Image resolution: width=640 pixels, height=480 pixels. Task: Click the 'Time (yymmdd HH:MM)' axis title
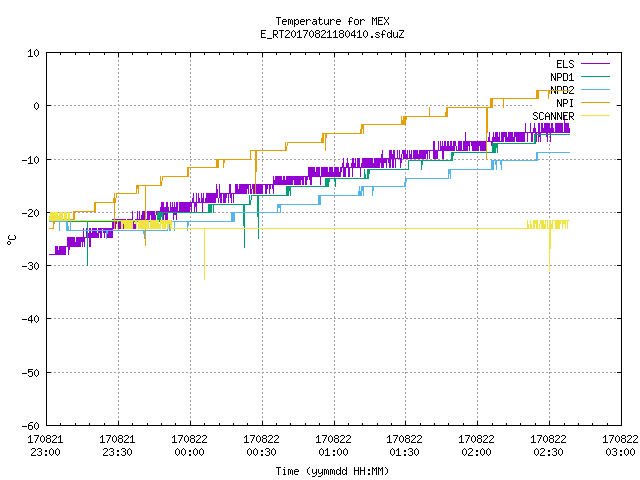click(x=332, y=471)
